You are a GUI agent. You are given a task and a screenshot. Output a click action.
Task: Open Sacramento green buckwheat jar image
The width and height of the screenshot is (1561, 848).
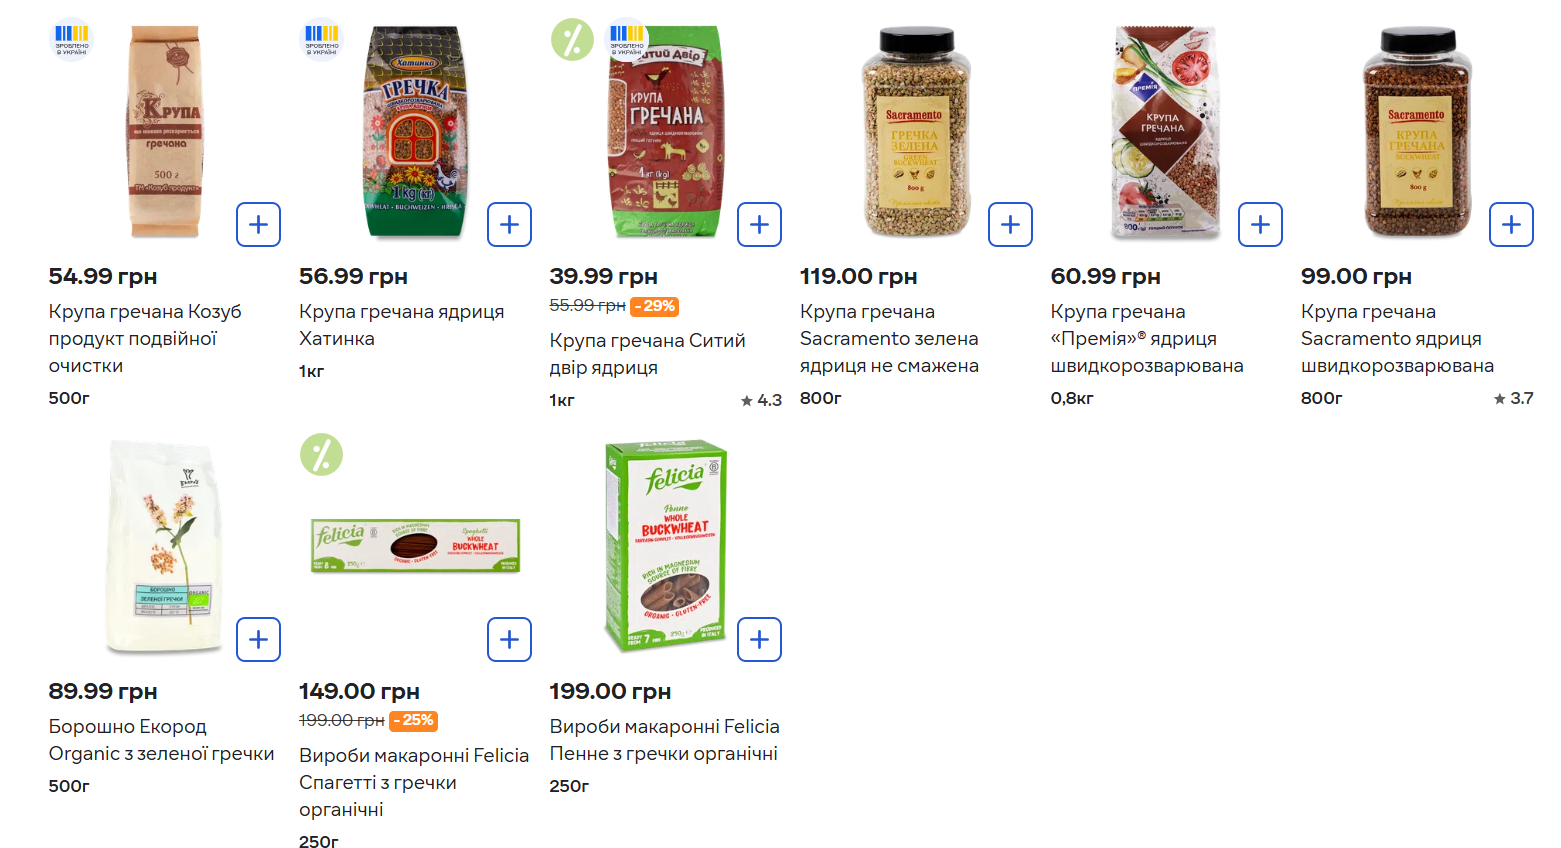pyautogui.click(x=915, y=131)
